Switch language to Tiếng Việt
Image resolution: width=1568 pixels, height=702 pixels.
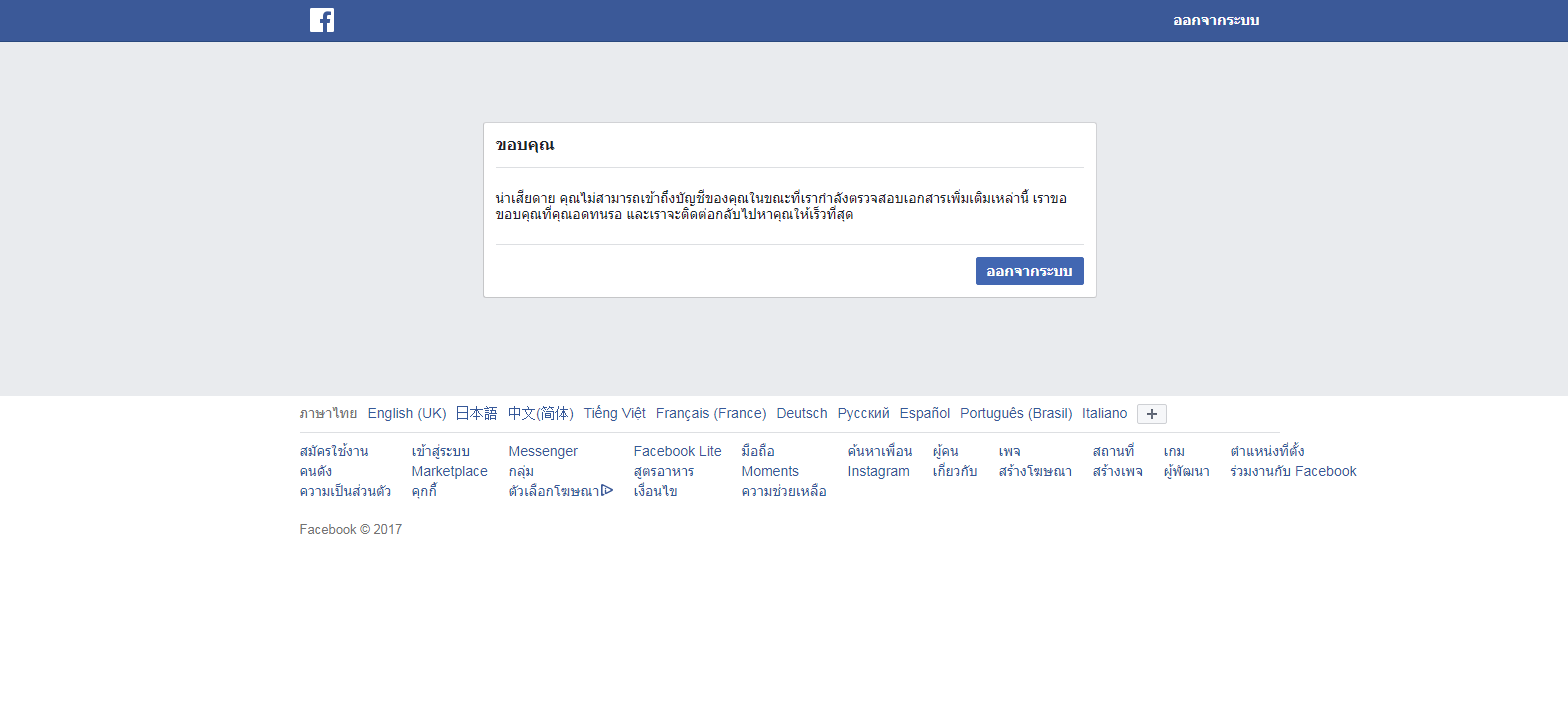point(615,413)
